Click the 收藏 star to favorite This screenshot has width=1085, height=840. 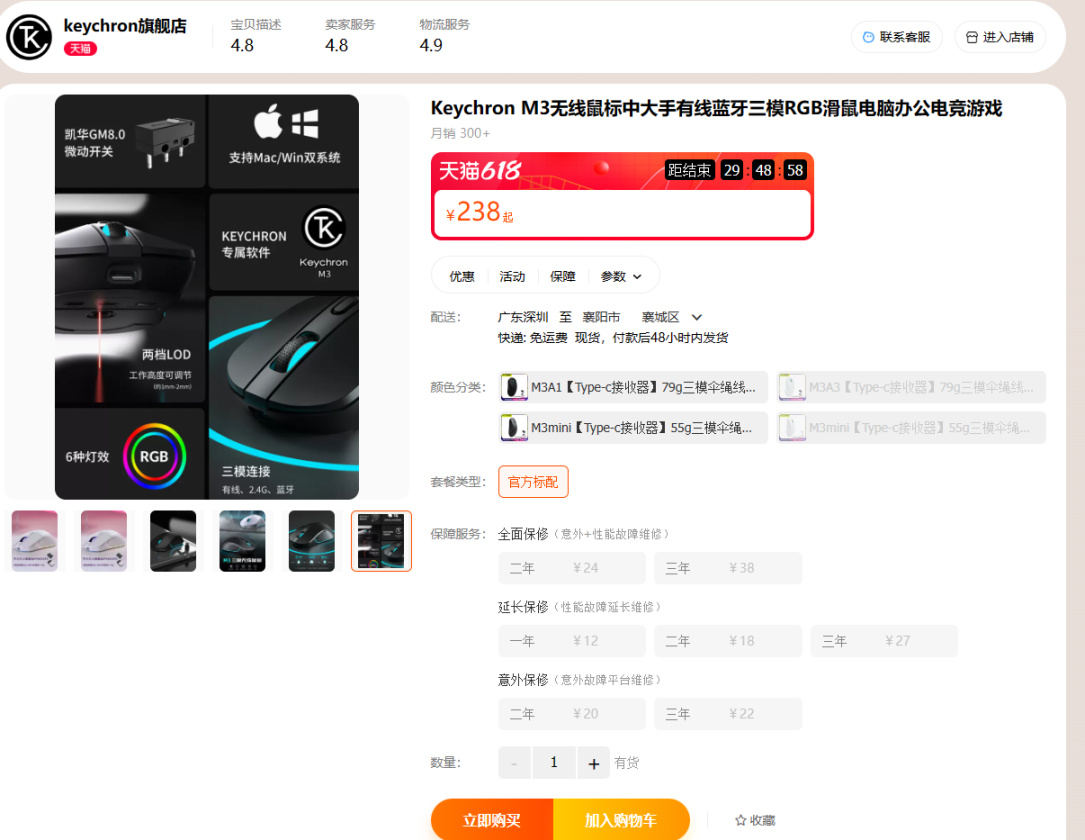[754, 820]
